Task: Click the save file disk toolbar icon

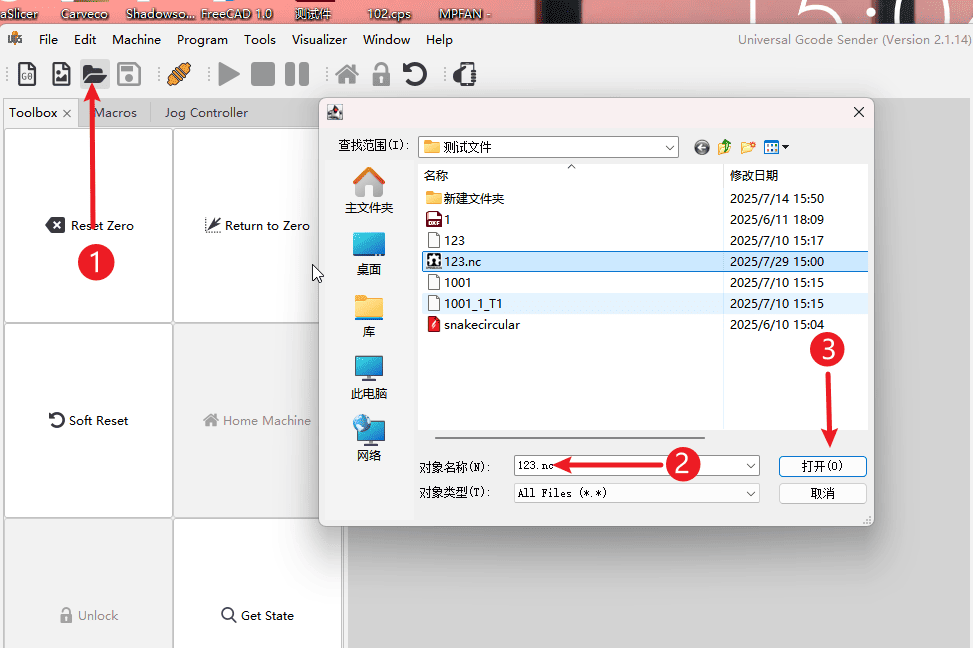Action: point(128,74)
